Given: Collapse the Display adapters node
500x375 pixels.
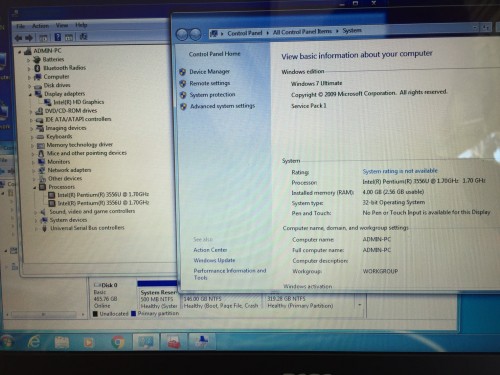Looking at the screenshot, I should 30,95.
